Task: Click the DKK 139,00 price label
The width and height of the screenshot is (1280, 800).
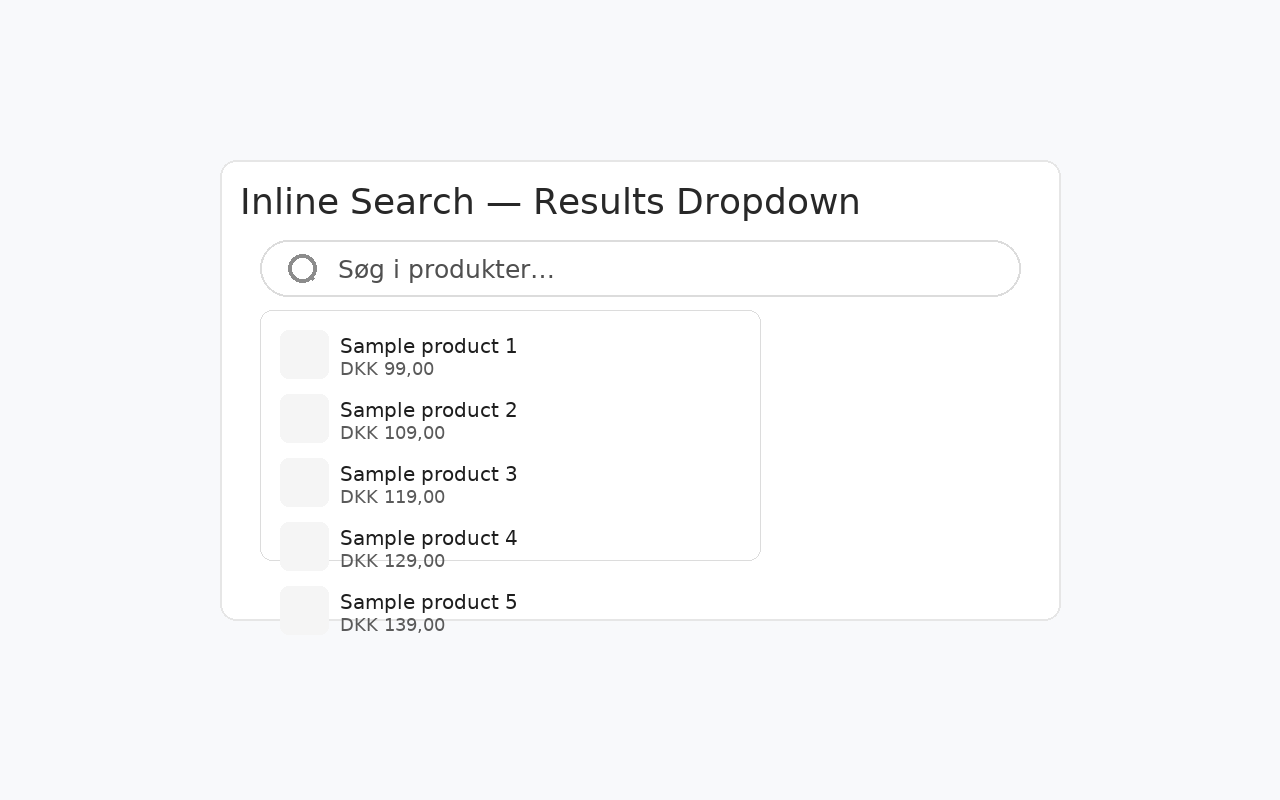Action: (392, 625)
